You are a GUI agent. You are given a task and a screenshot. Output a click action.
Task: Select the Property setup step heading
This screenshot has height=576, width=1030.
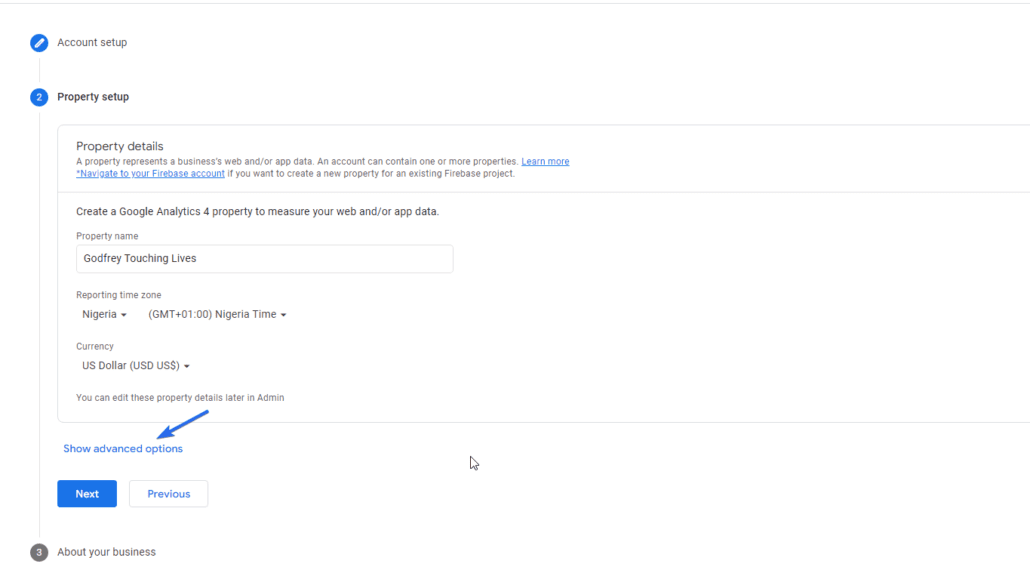[93, 97]
